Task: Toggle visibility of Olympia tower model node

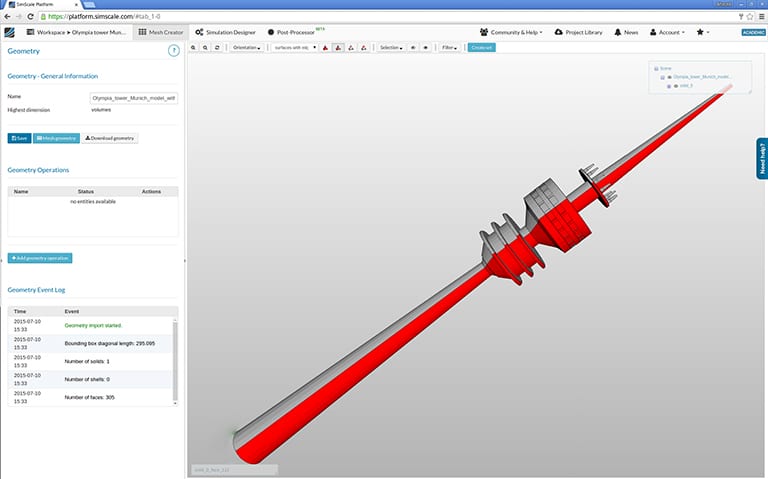Action: [x=668, y=76]
